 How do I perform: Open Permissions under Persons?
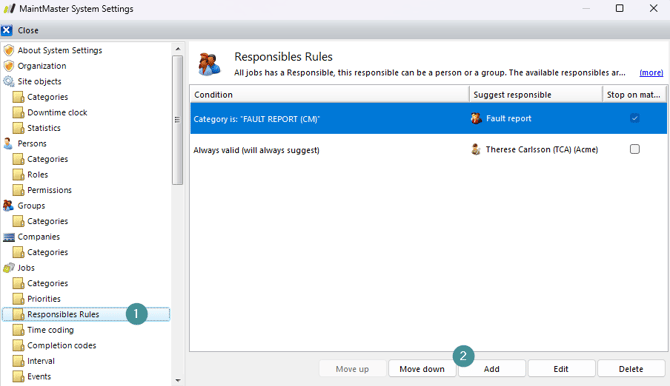pos(49,190)
